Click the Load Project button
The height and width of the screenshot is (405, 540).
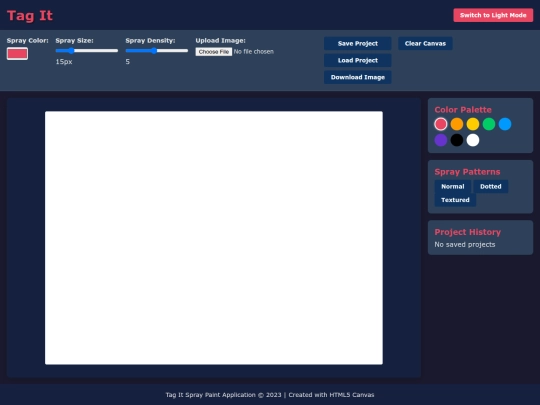click(x=357, y=60)
